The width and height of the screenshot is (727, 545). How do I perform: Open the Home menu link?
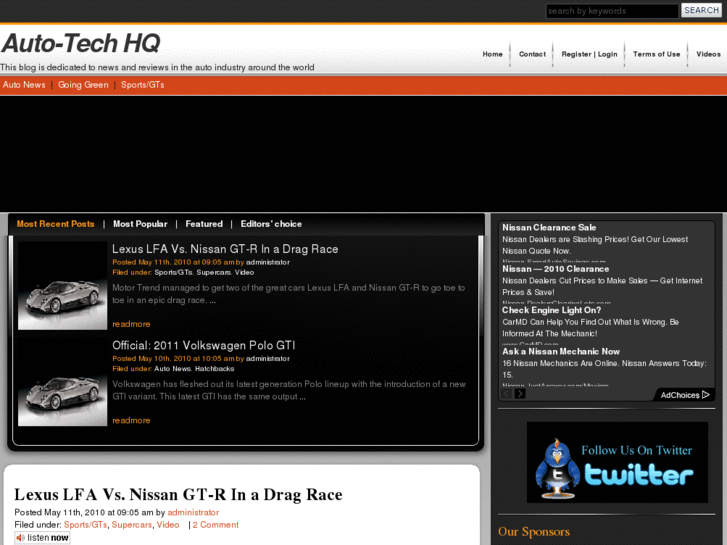[x=492, y=54]
